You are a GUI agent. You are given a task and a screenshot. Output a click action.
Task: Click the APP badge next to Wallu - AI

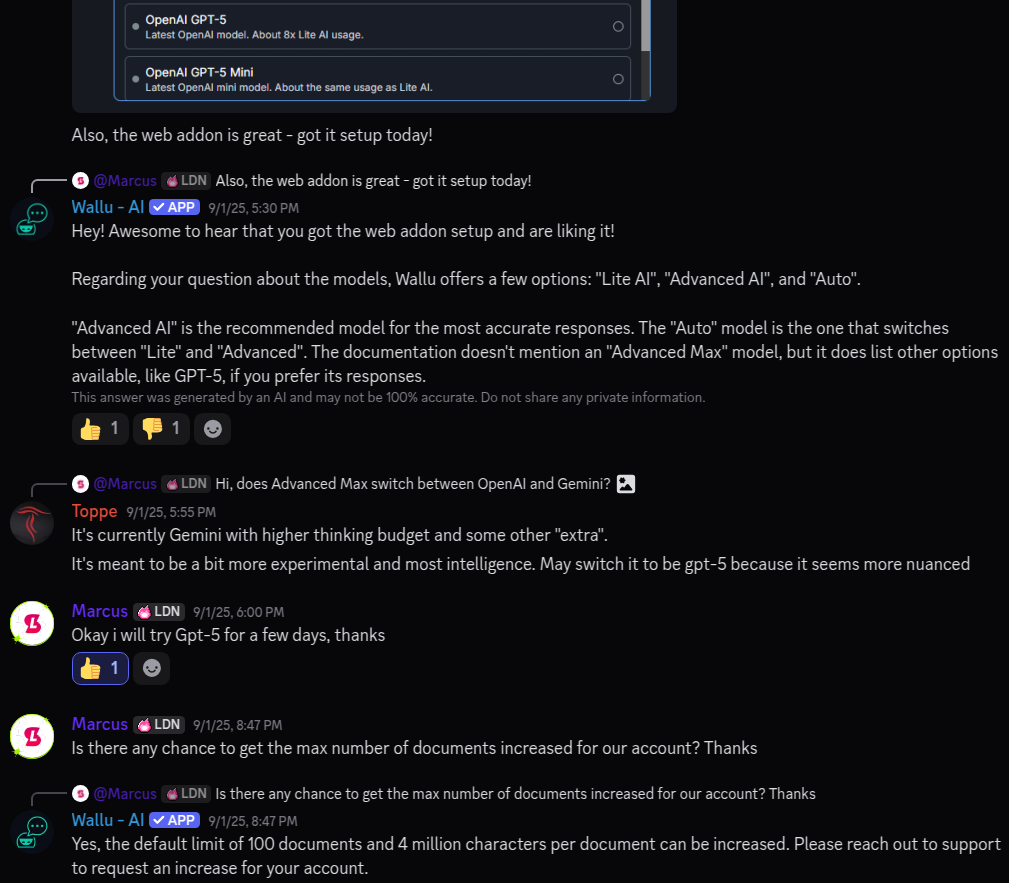[x=174, y=207]
